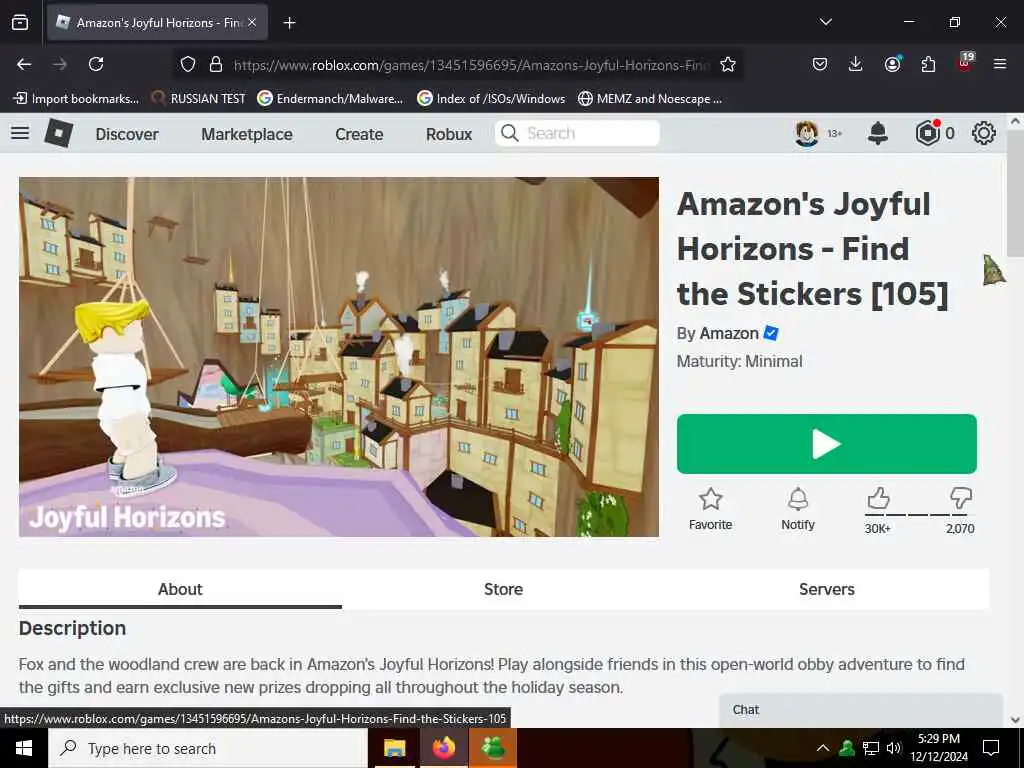
Task: Expand the list all tabs dropdown
Action: 825,22
